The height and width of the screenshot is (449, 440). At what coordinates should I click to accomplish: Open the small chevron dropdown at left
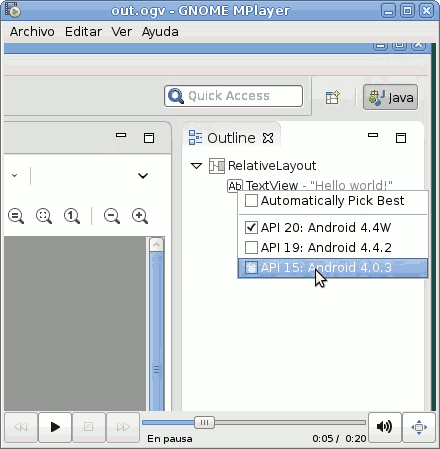click(x=14, y=175)
